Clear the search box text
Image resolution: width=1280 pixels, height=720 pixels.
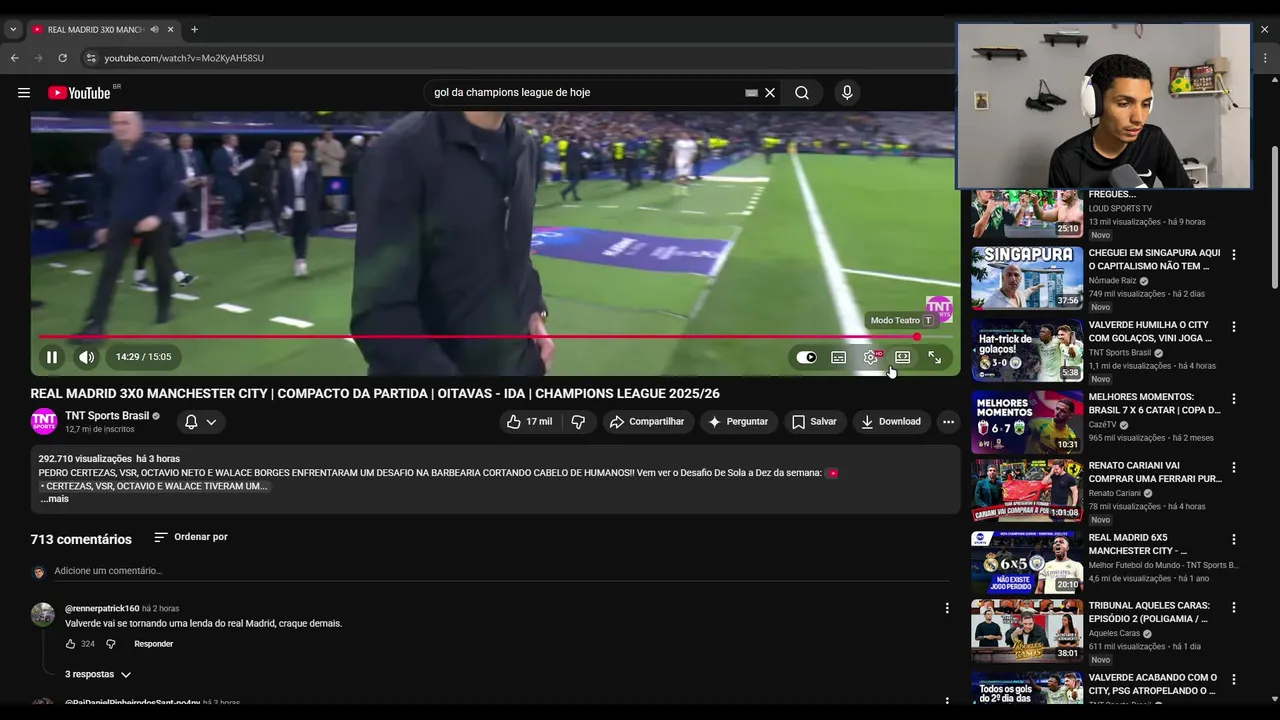tap(770, 93)
